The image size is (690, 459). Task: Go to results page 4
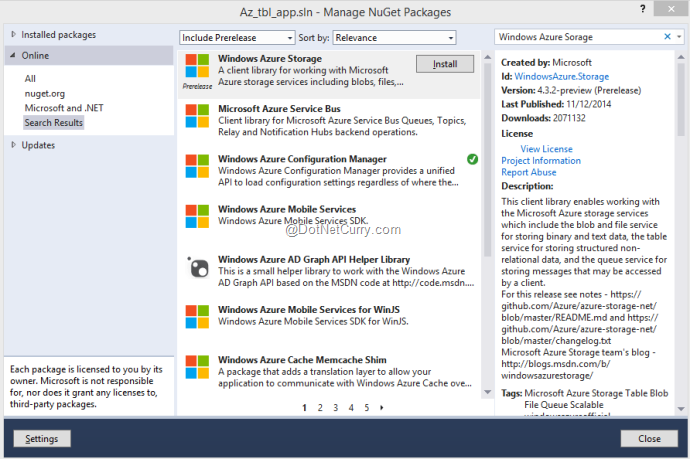[x=351, y=408]
